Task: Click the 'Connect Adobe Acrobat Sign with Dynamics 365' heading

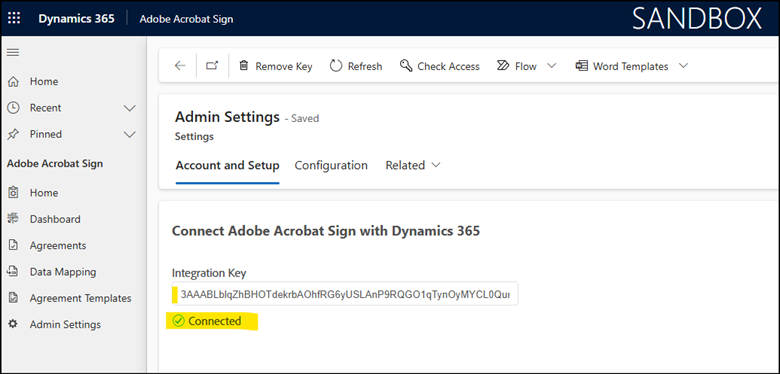Action: (326, 231)
